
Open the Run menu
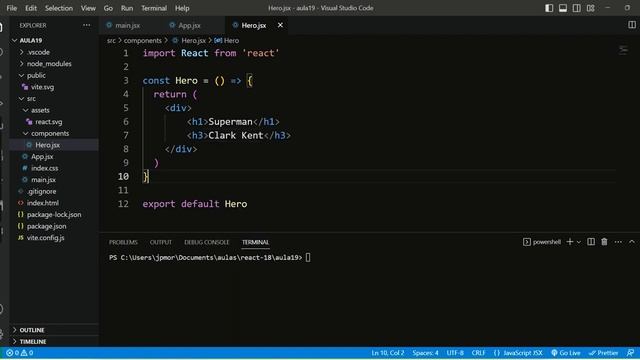tap(127, 8)
